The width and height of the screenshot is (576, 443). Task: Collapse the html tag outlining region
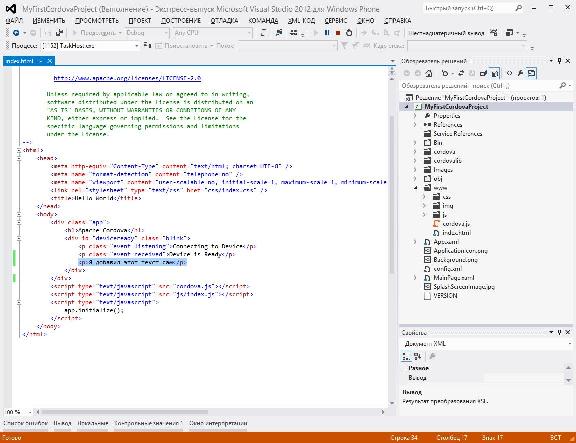click(x=19, y=150)
